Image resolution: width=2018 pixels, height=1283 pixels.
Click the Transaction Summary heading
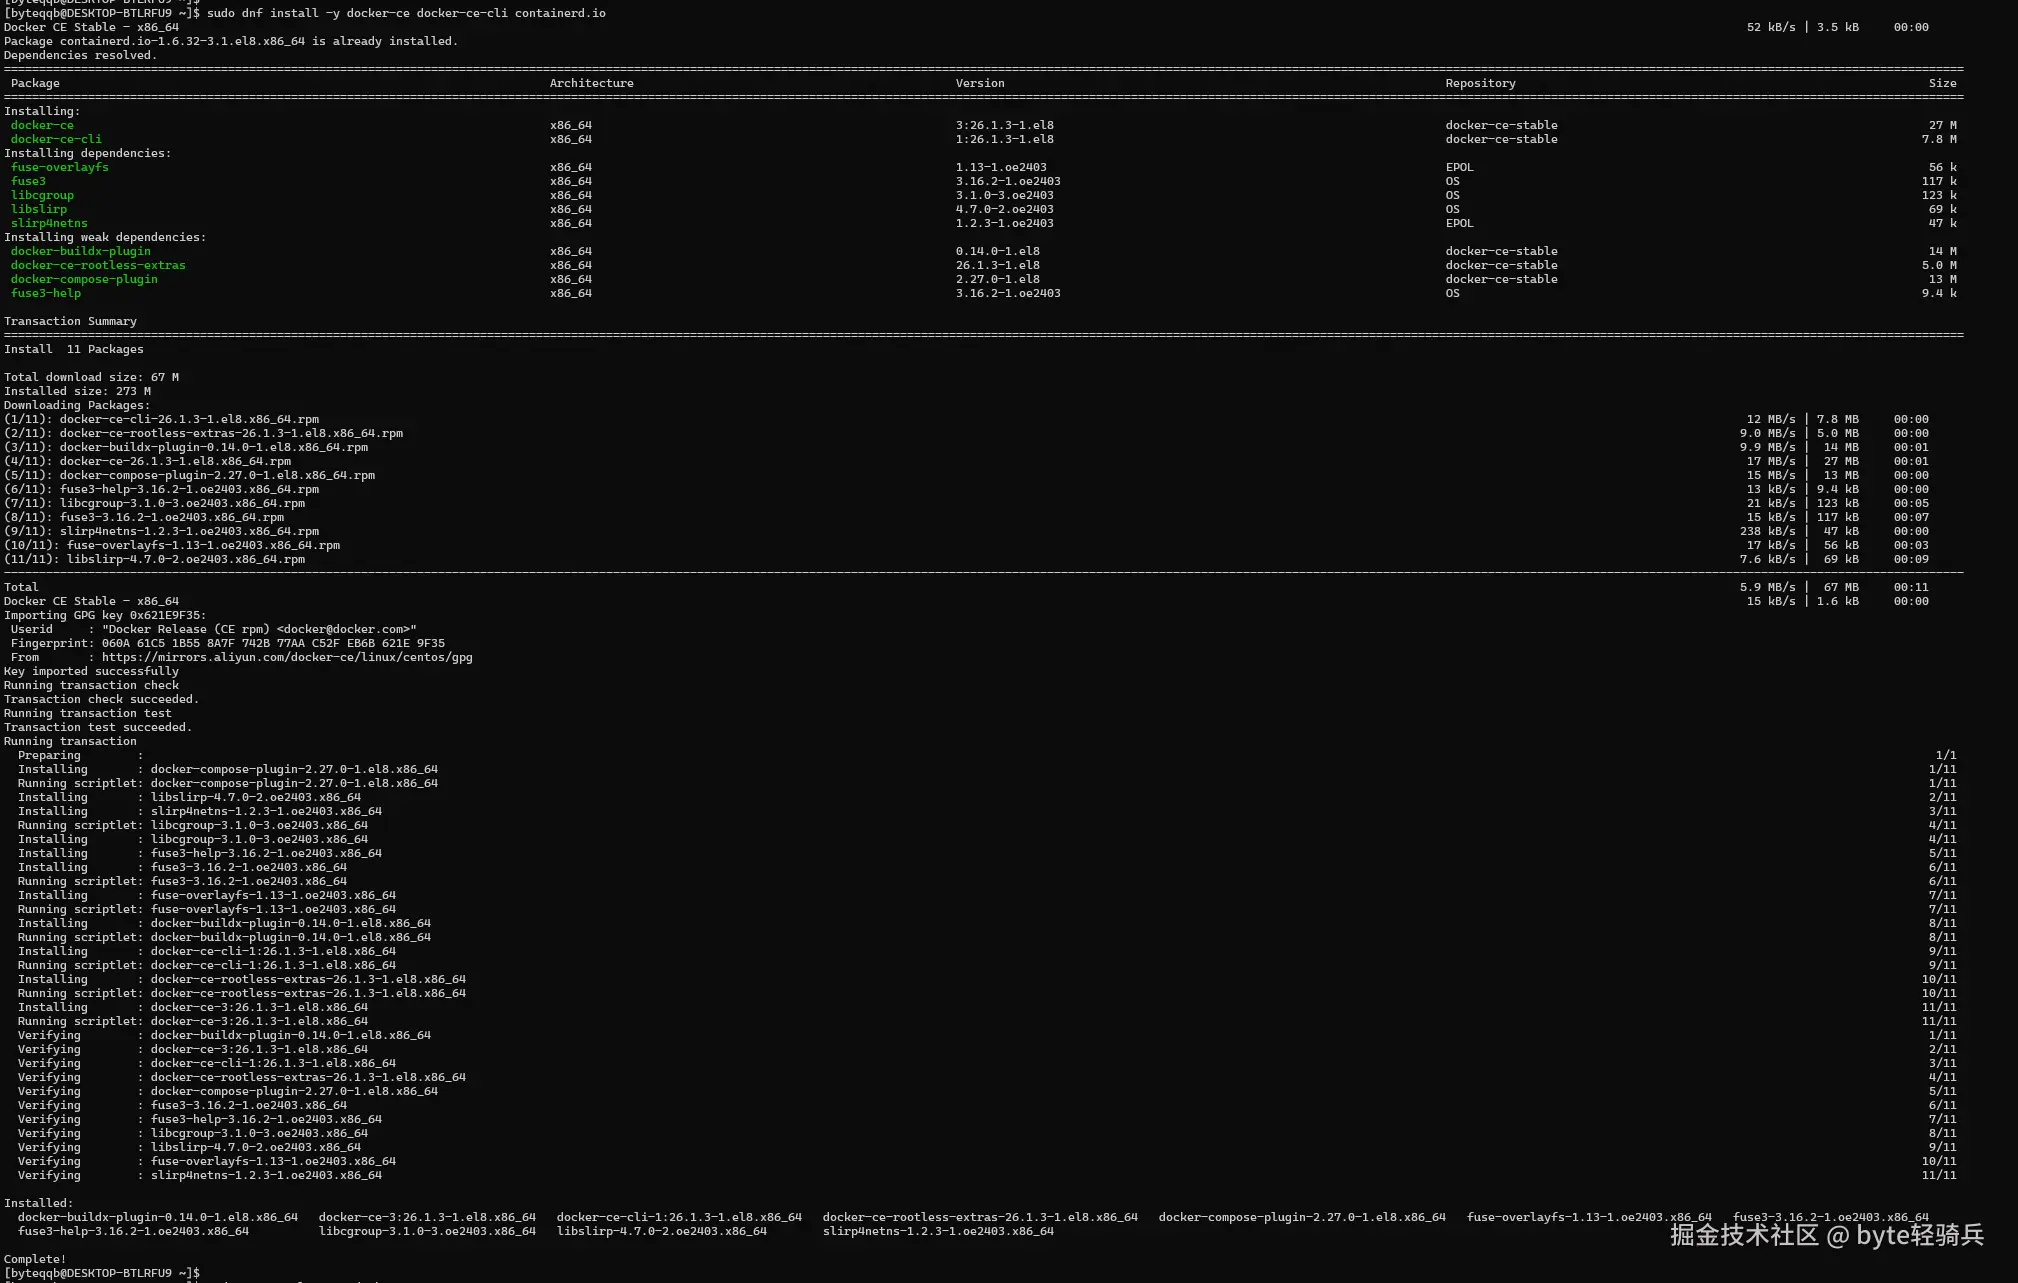point(70,321)
